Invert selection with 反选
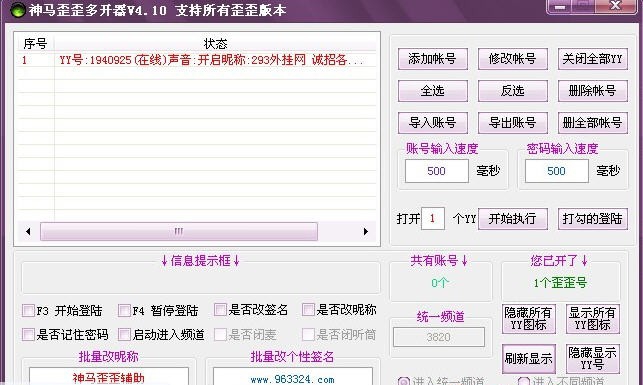The height and width of the screenshot is (385, 643). click(513, 91)
